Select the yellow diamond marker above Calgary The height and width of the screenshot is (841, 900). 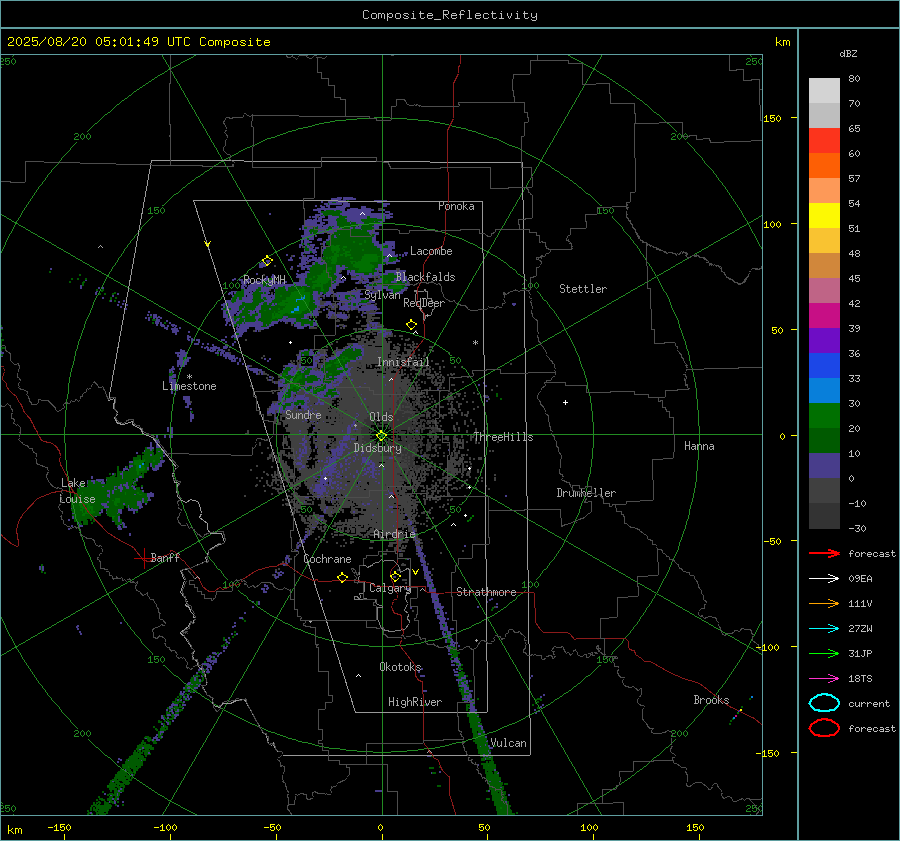pyautogui.click(x=395, y=576)
